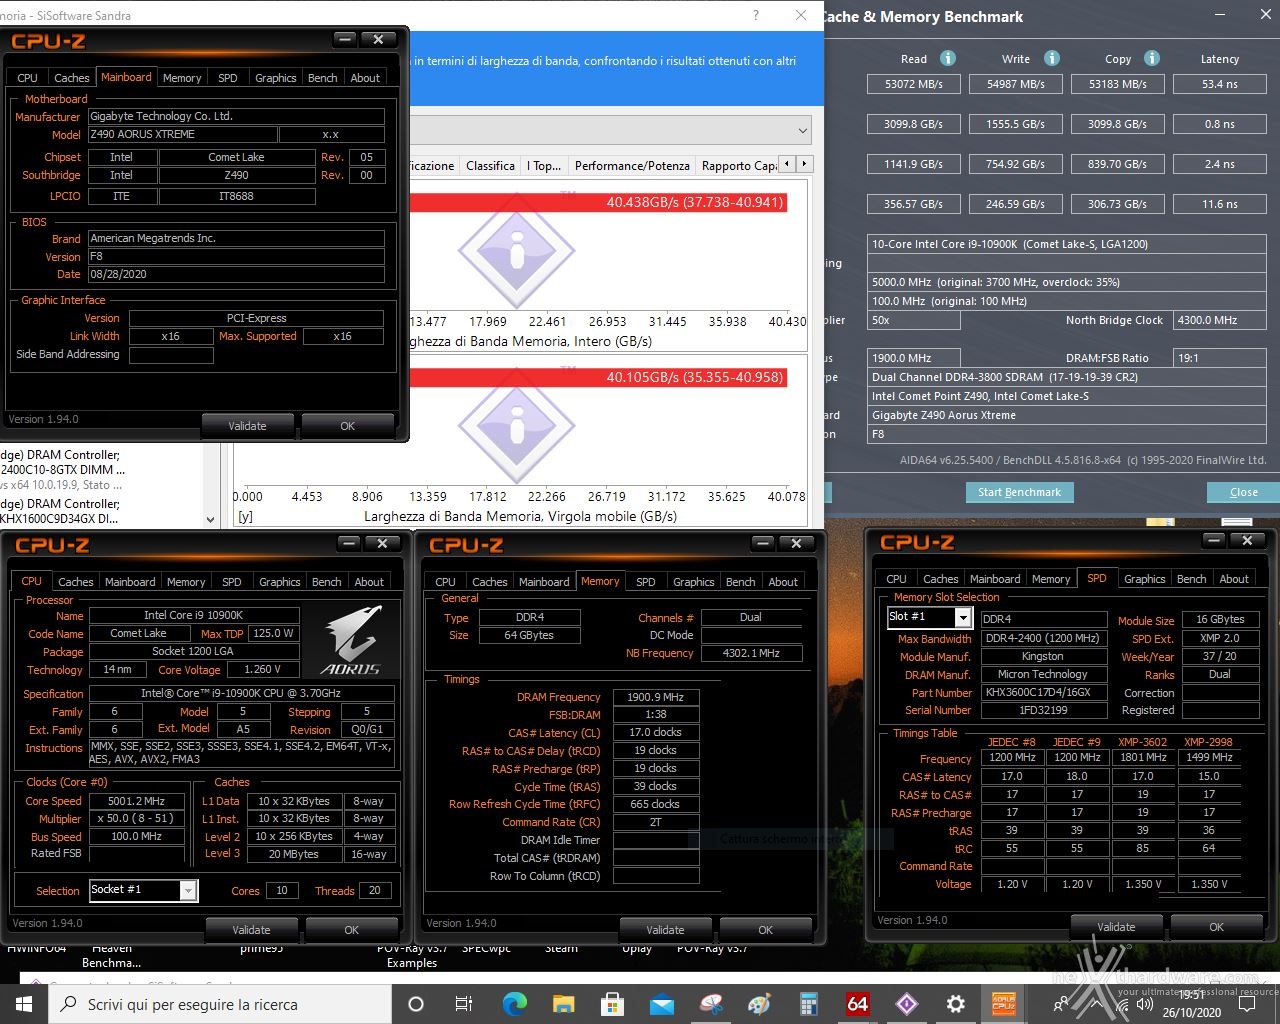The width and height of the screenshot is (1280, 1024).
Task: Select the Performance/Potenza tab in Sandra
Action: click(x=632, y=165)
